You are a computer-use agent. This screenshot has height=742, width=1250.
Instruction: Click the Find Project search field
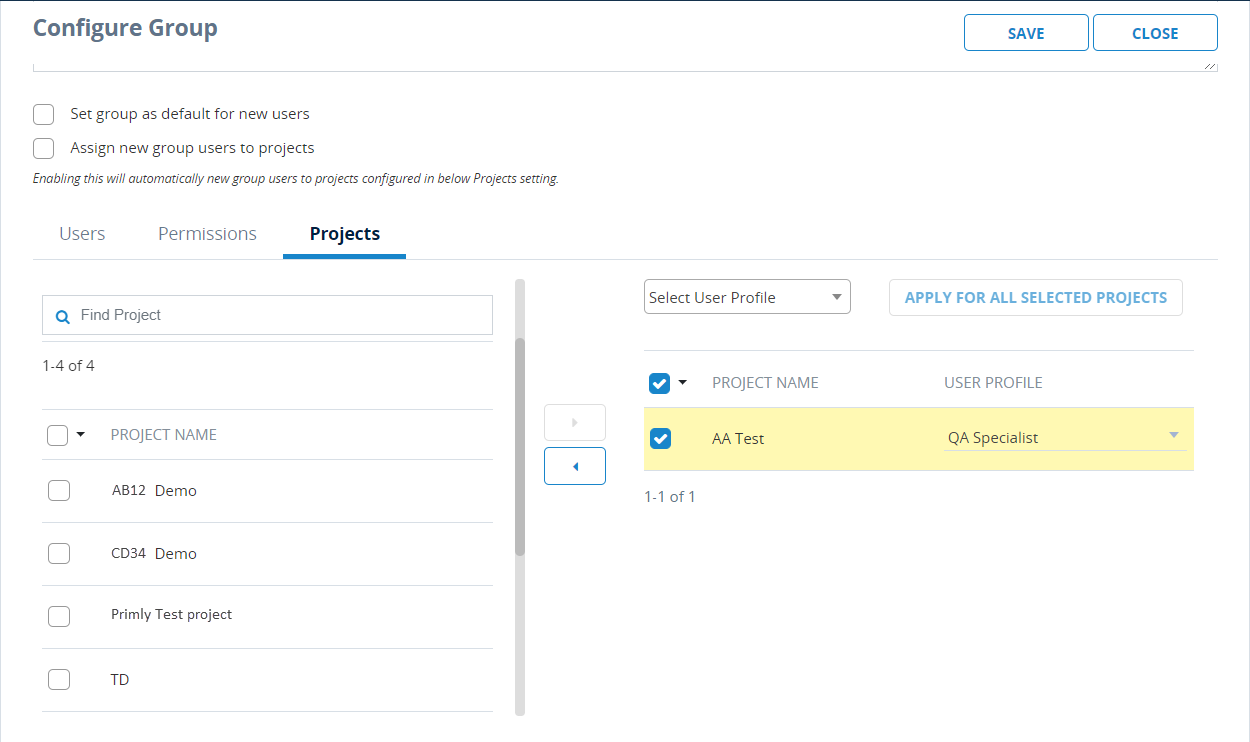280,315
